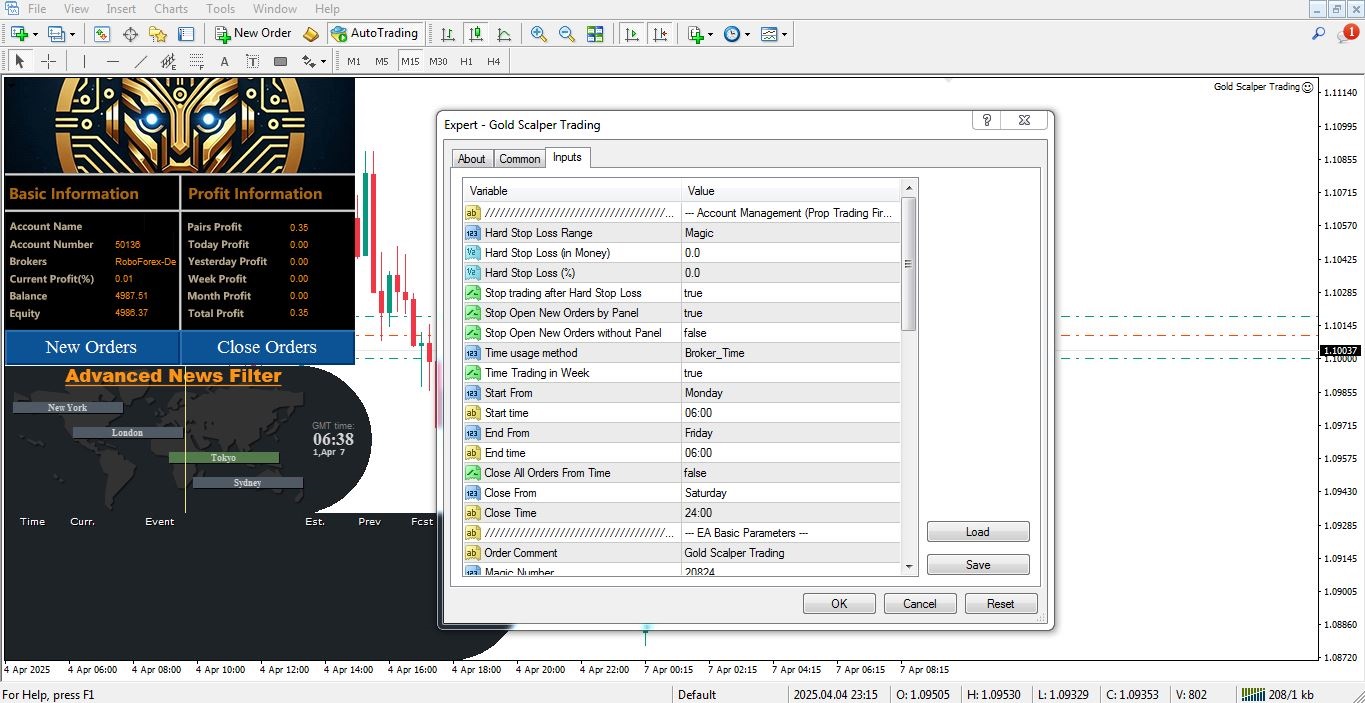Toggle chart Auto Scroll
The height and width of the screenshot is (703, 1365).
(632, 33)
